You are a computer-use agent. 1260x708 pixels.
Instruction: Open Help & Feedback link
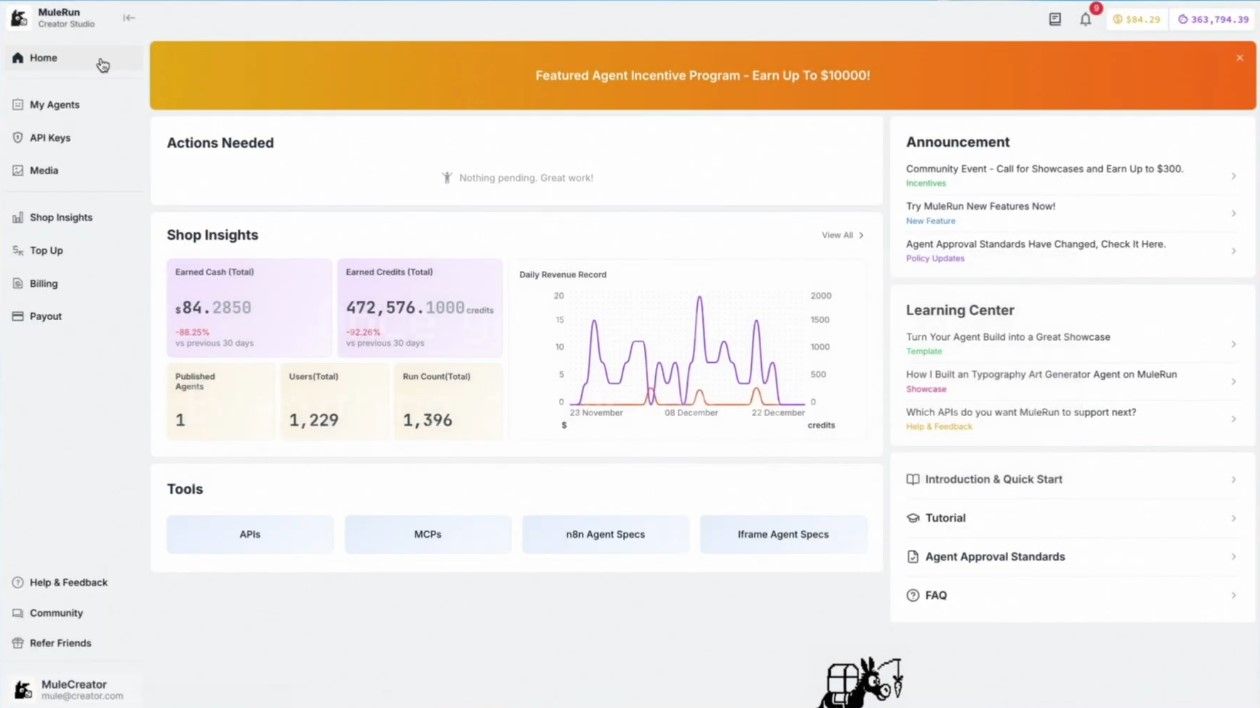click(68, 582)
